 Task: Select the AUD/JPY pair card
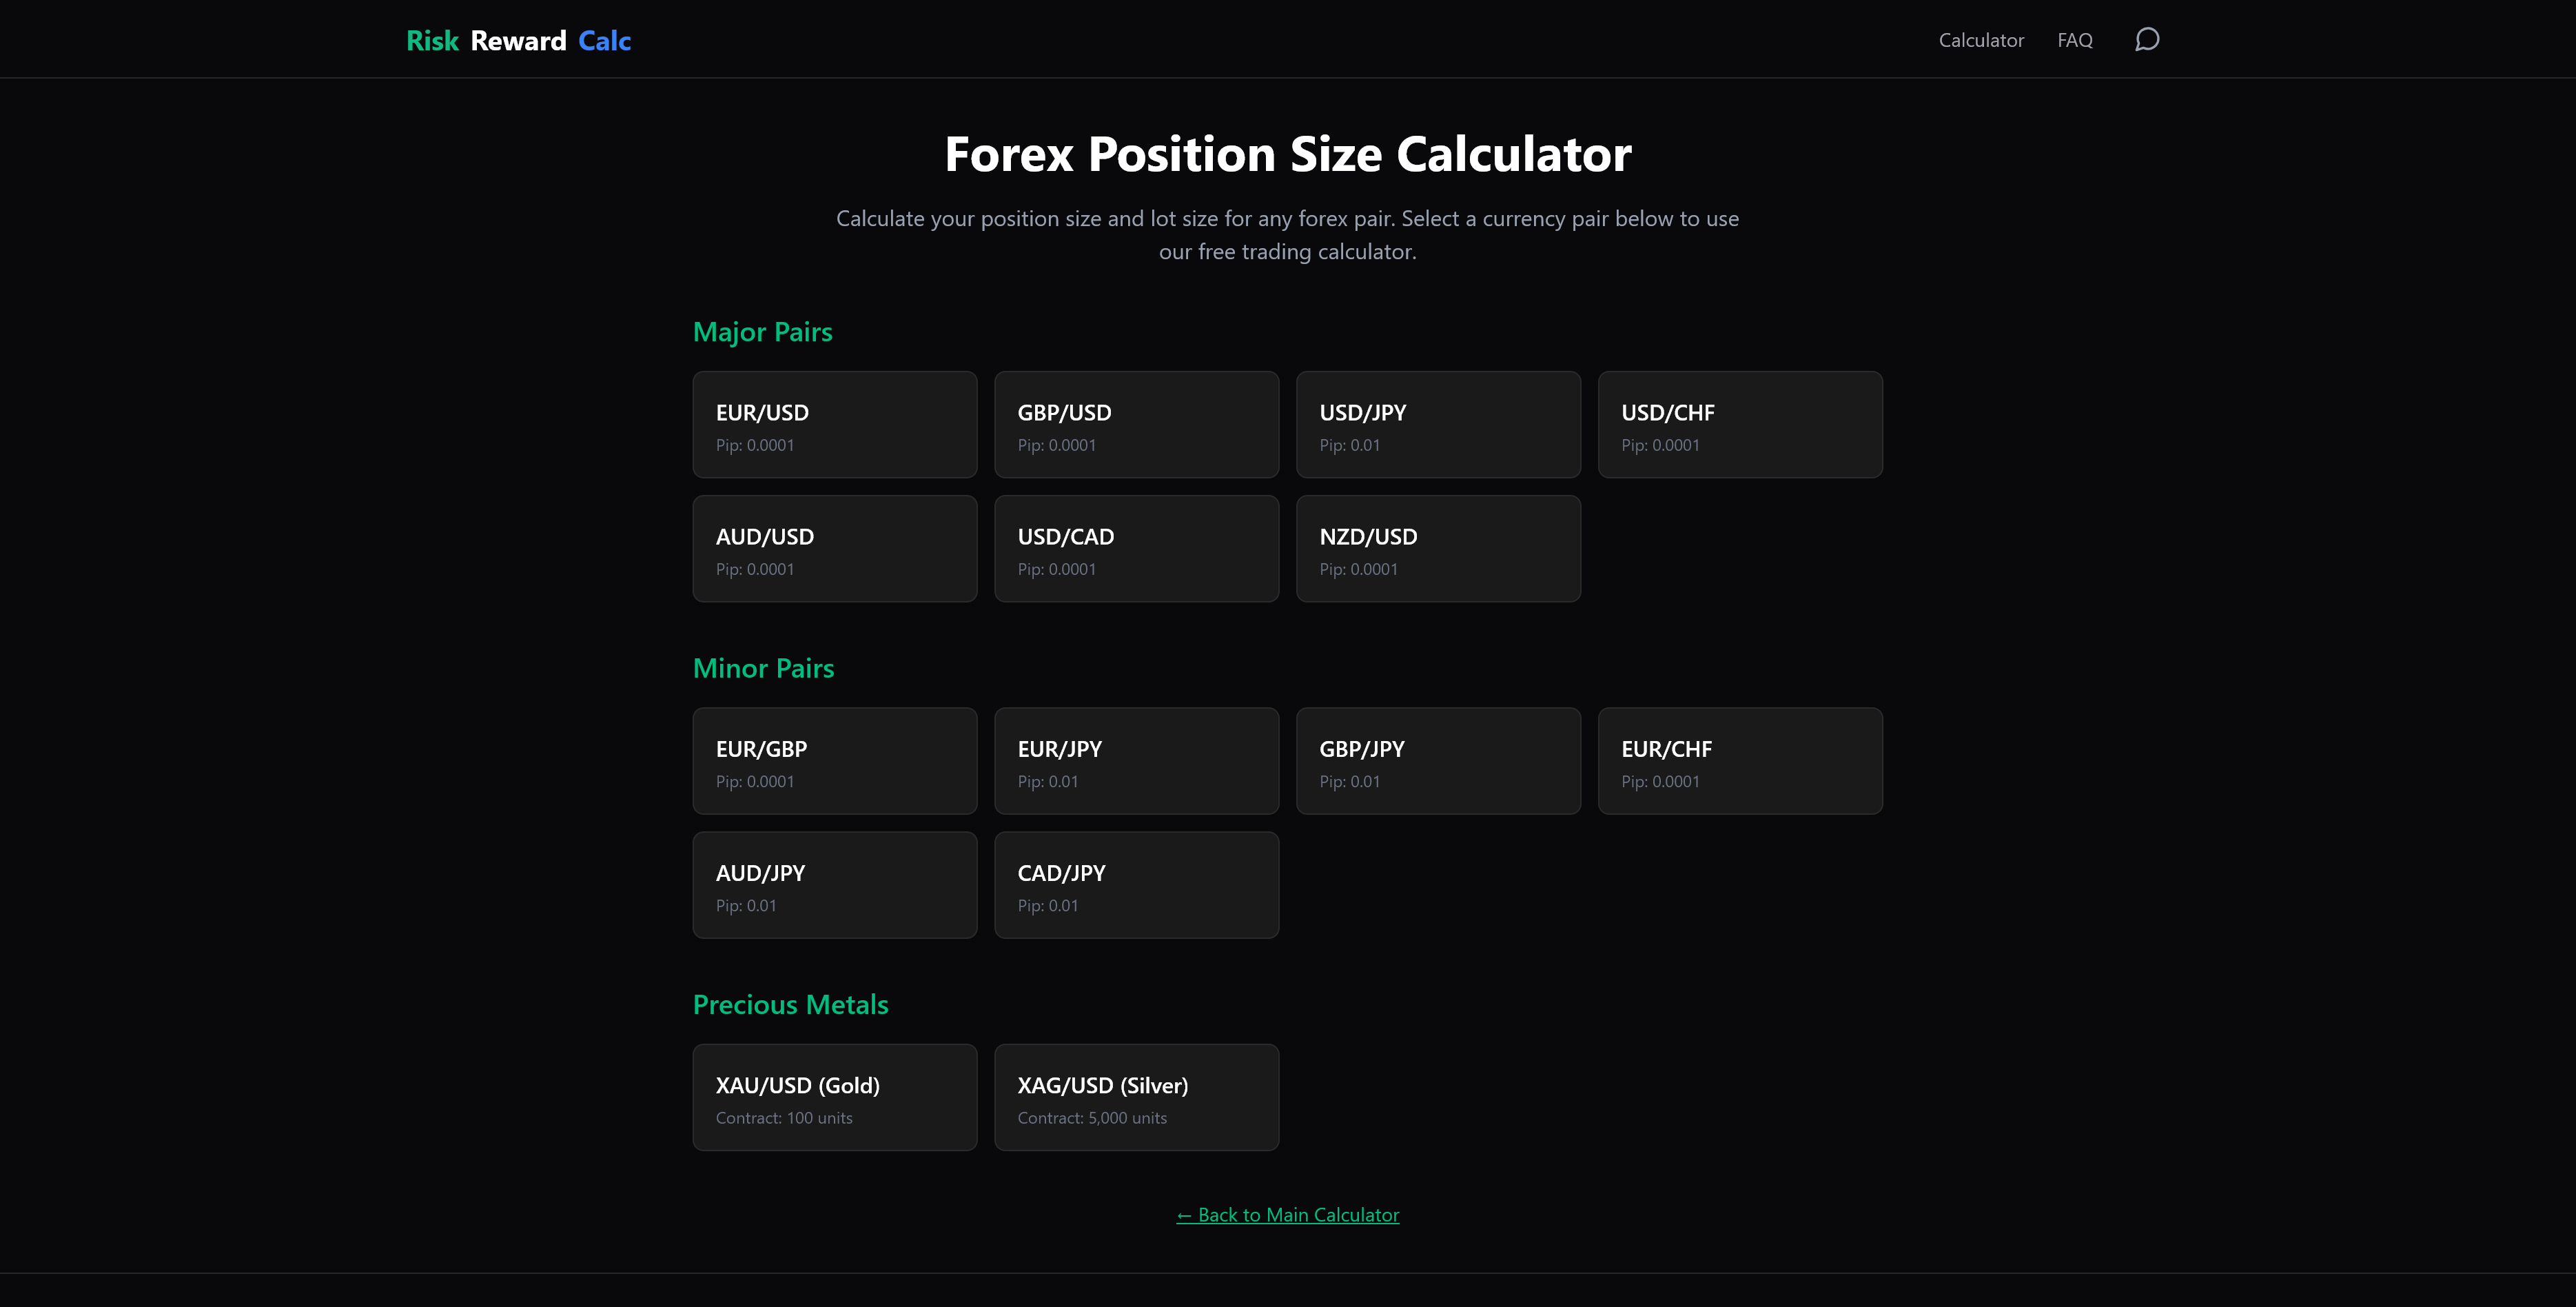tap(834, 884)
